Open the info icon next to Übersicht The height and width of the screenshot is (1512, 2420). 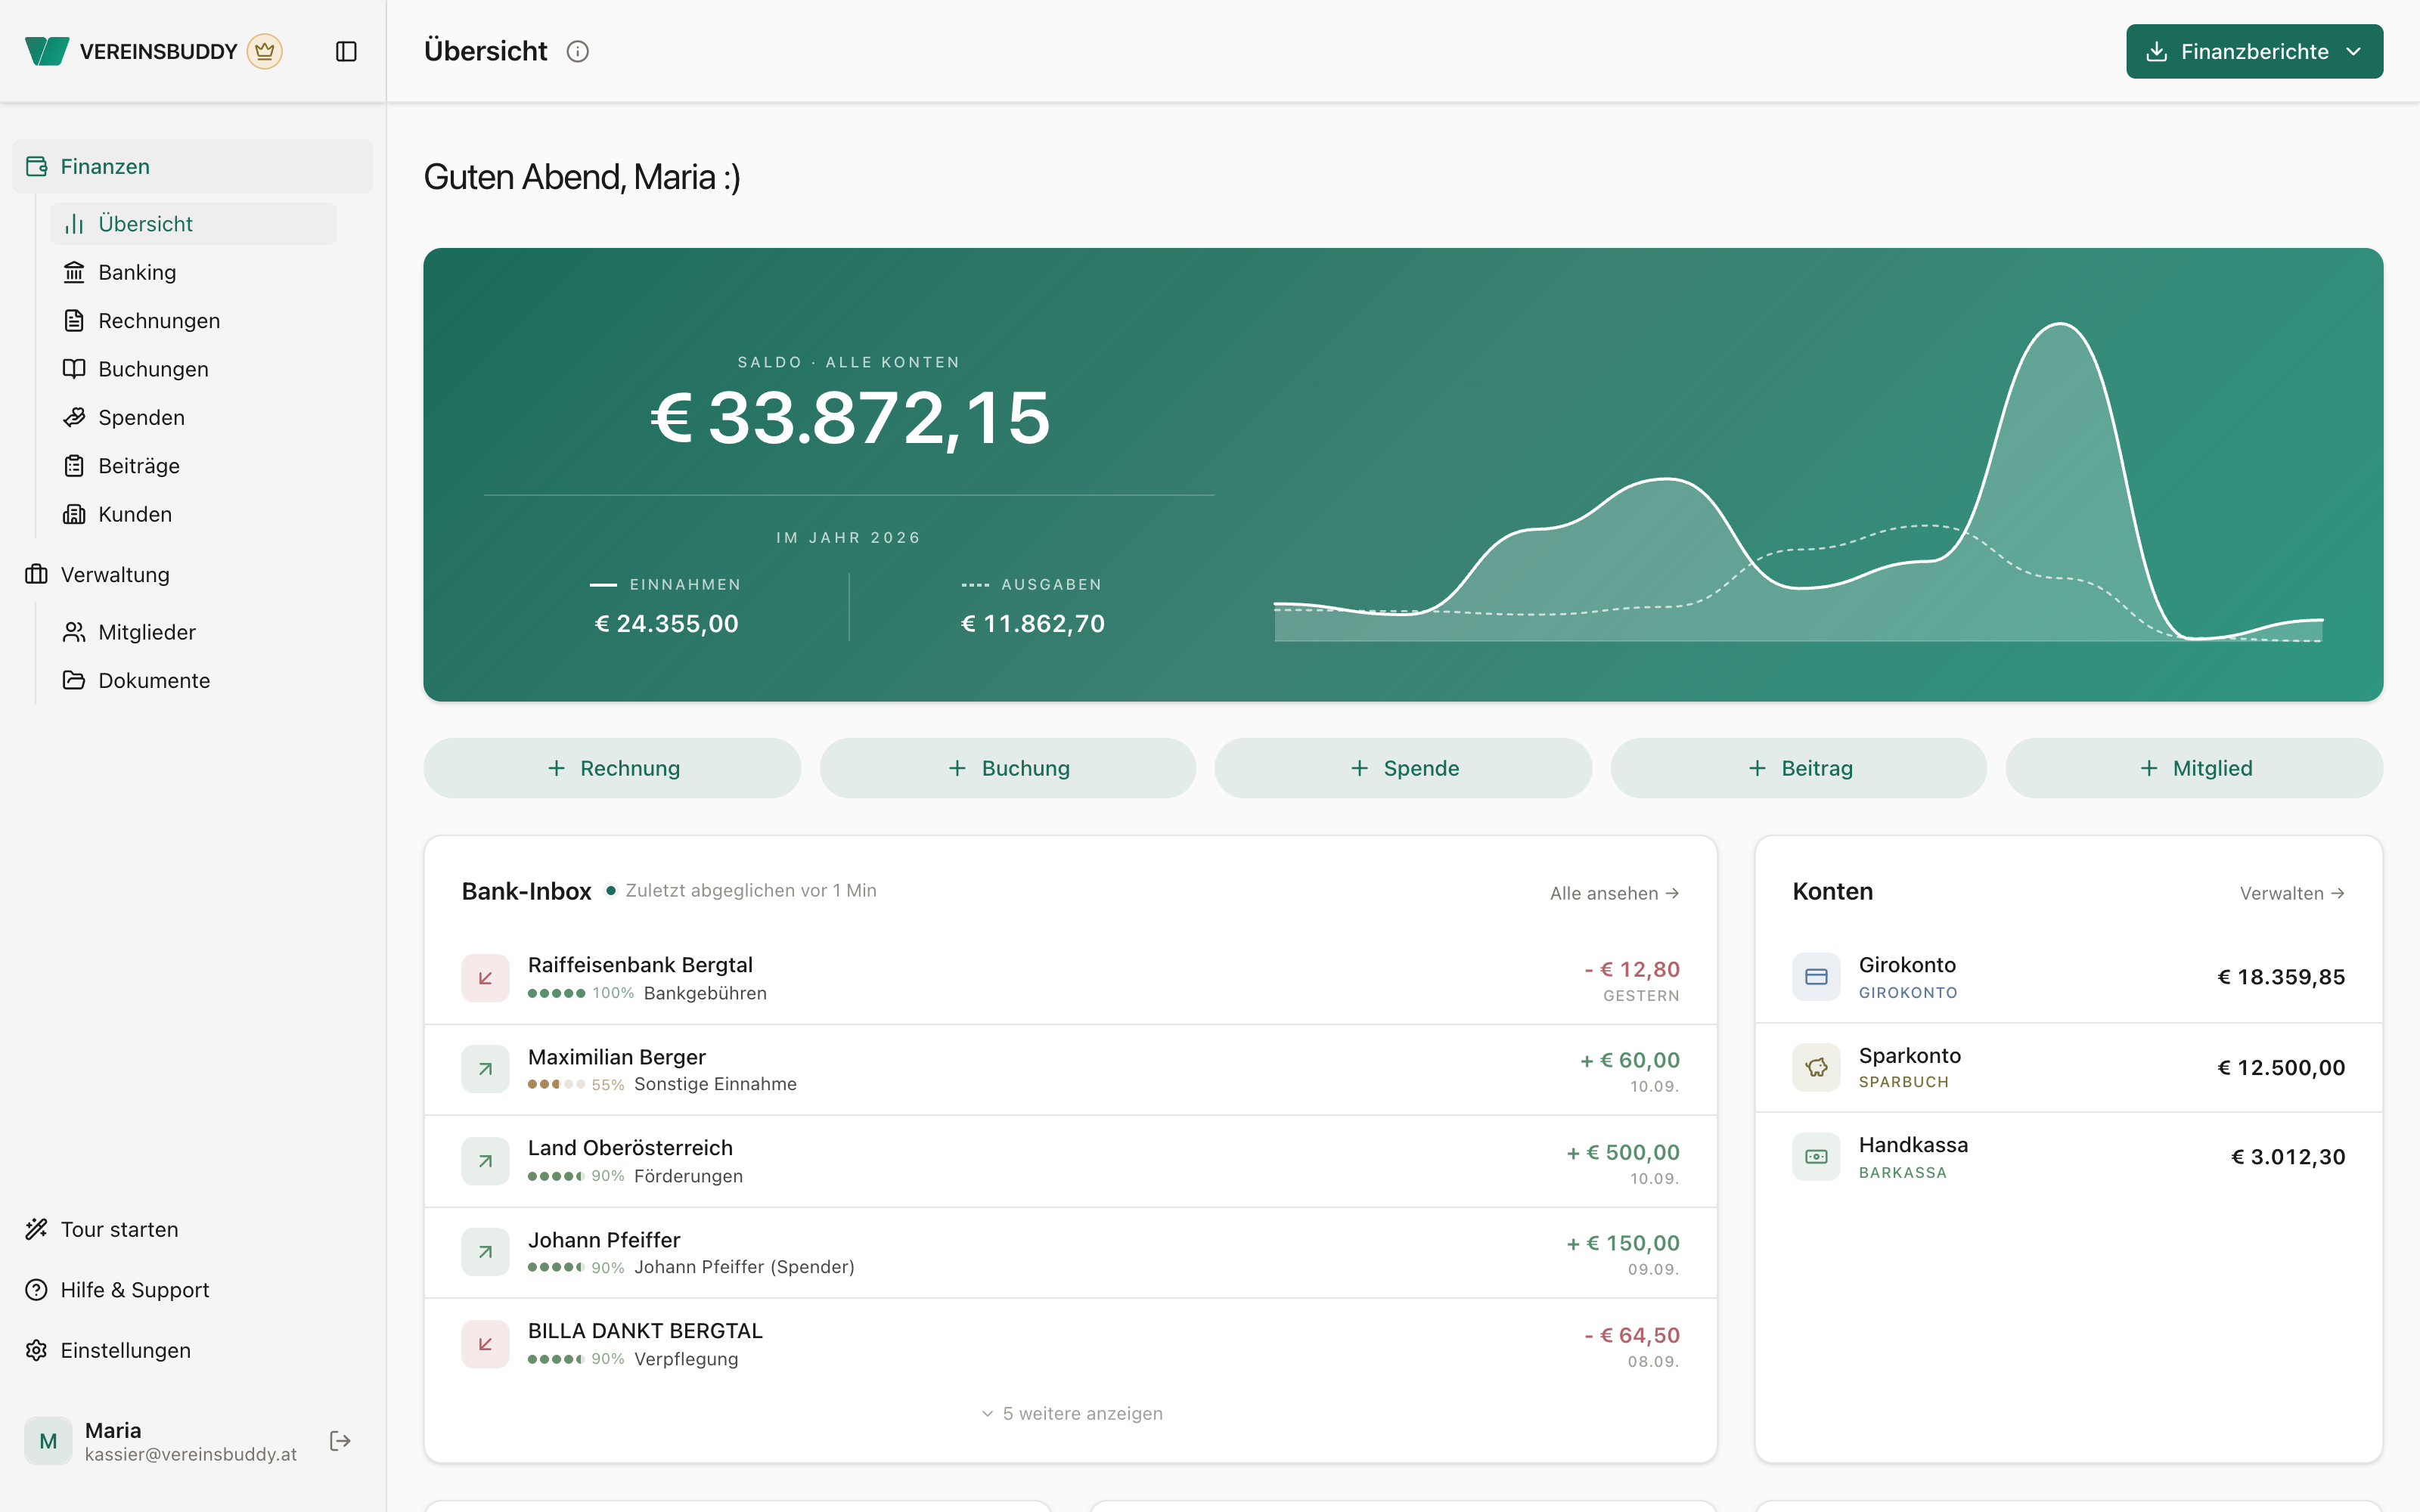(x=578, y=51)
